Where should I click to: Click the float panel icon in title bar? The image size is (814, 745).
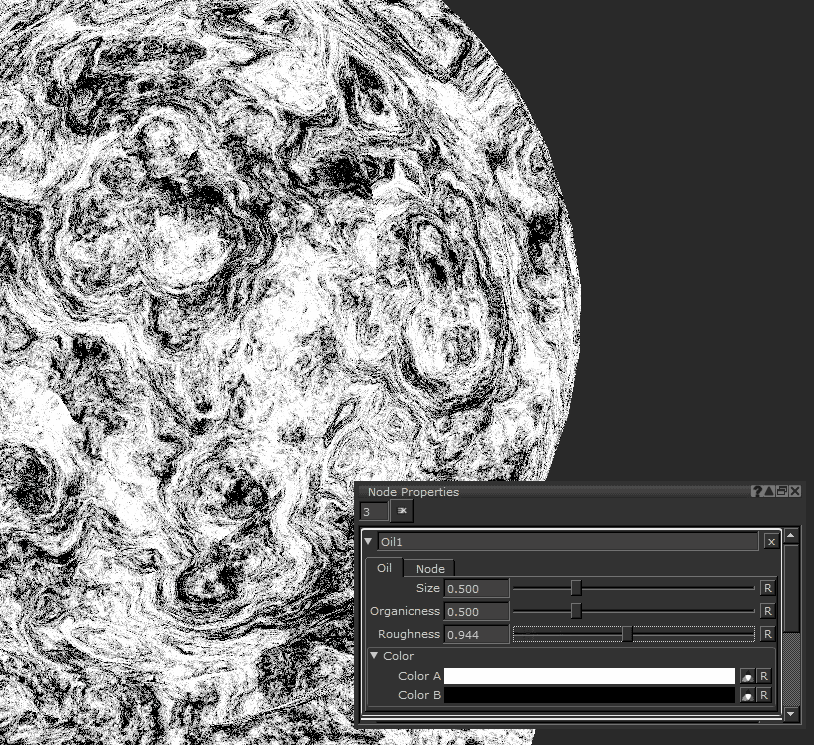pyautogui.click(x=782, y=491)
